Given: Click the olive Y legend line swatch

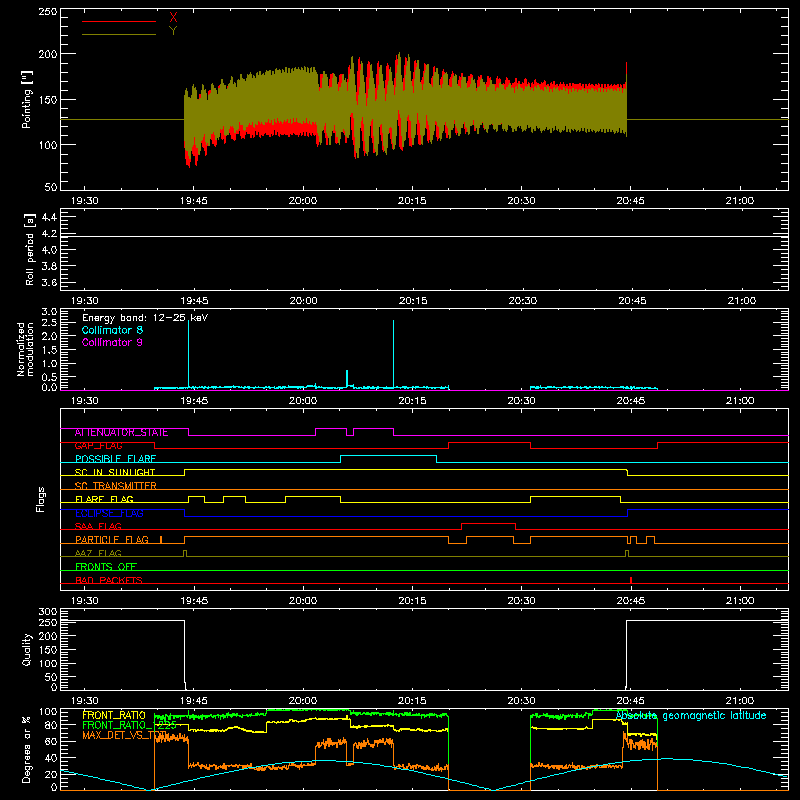Looking at the screenshot, I should point(119,35).
